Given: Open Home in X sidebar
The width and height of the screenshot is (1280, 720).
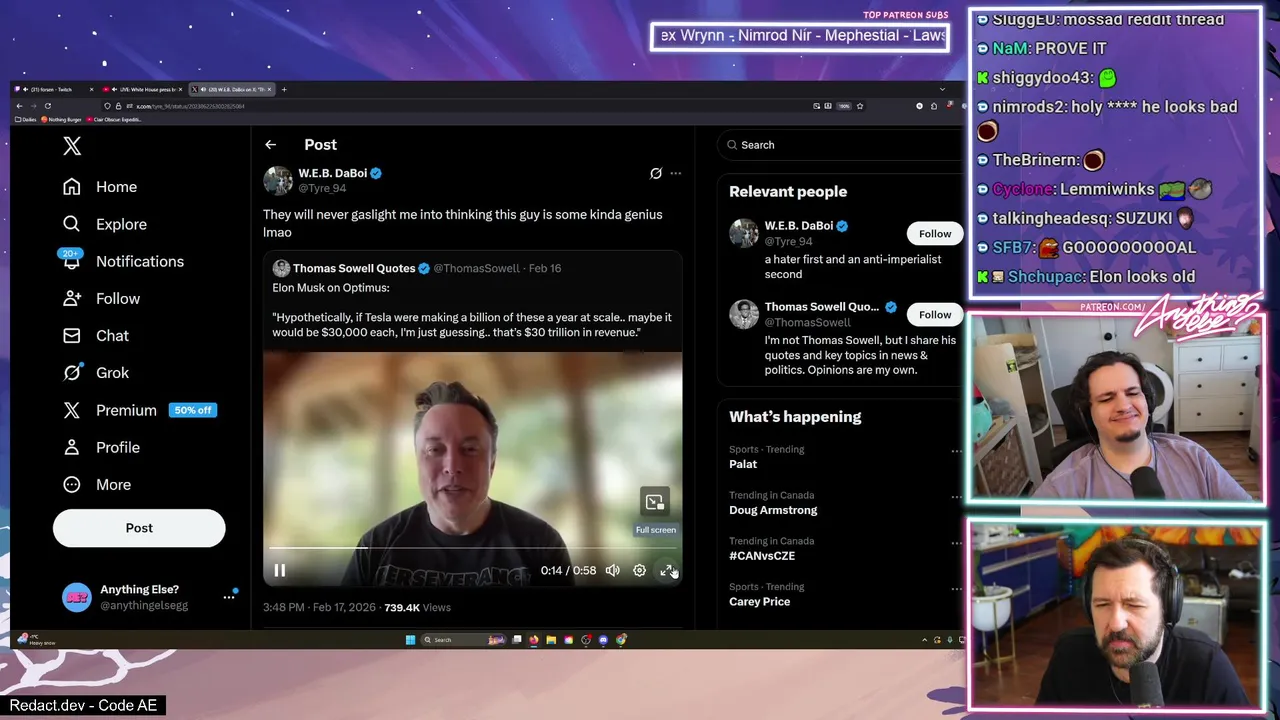Looking at the screenshot, I should click(100, 187).
